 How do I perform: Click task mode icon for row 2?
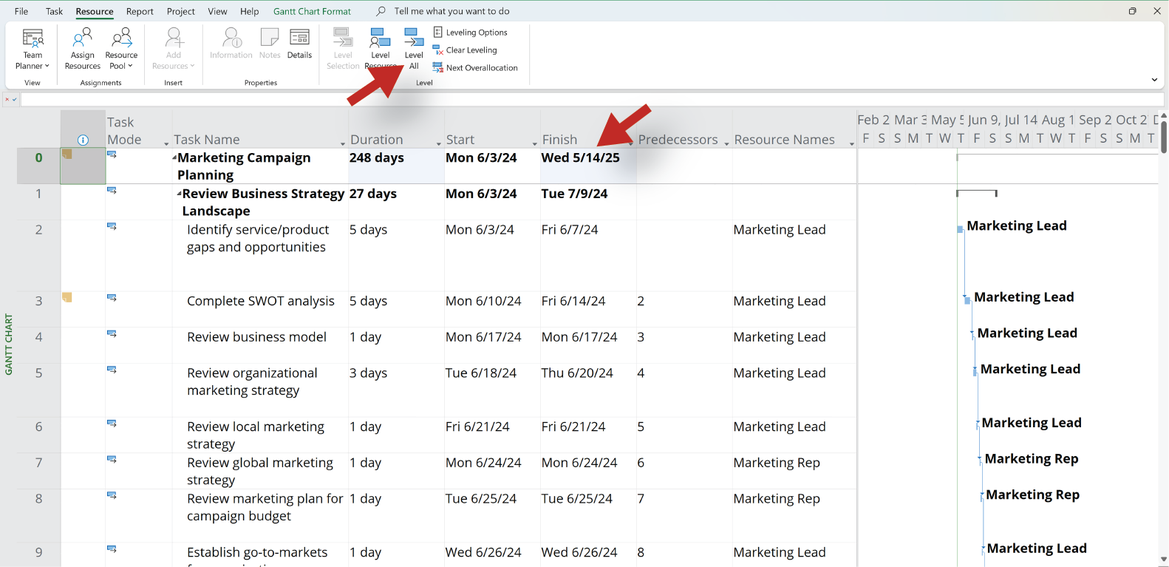pyautogui.click(x=112, y=226)
